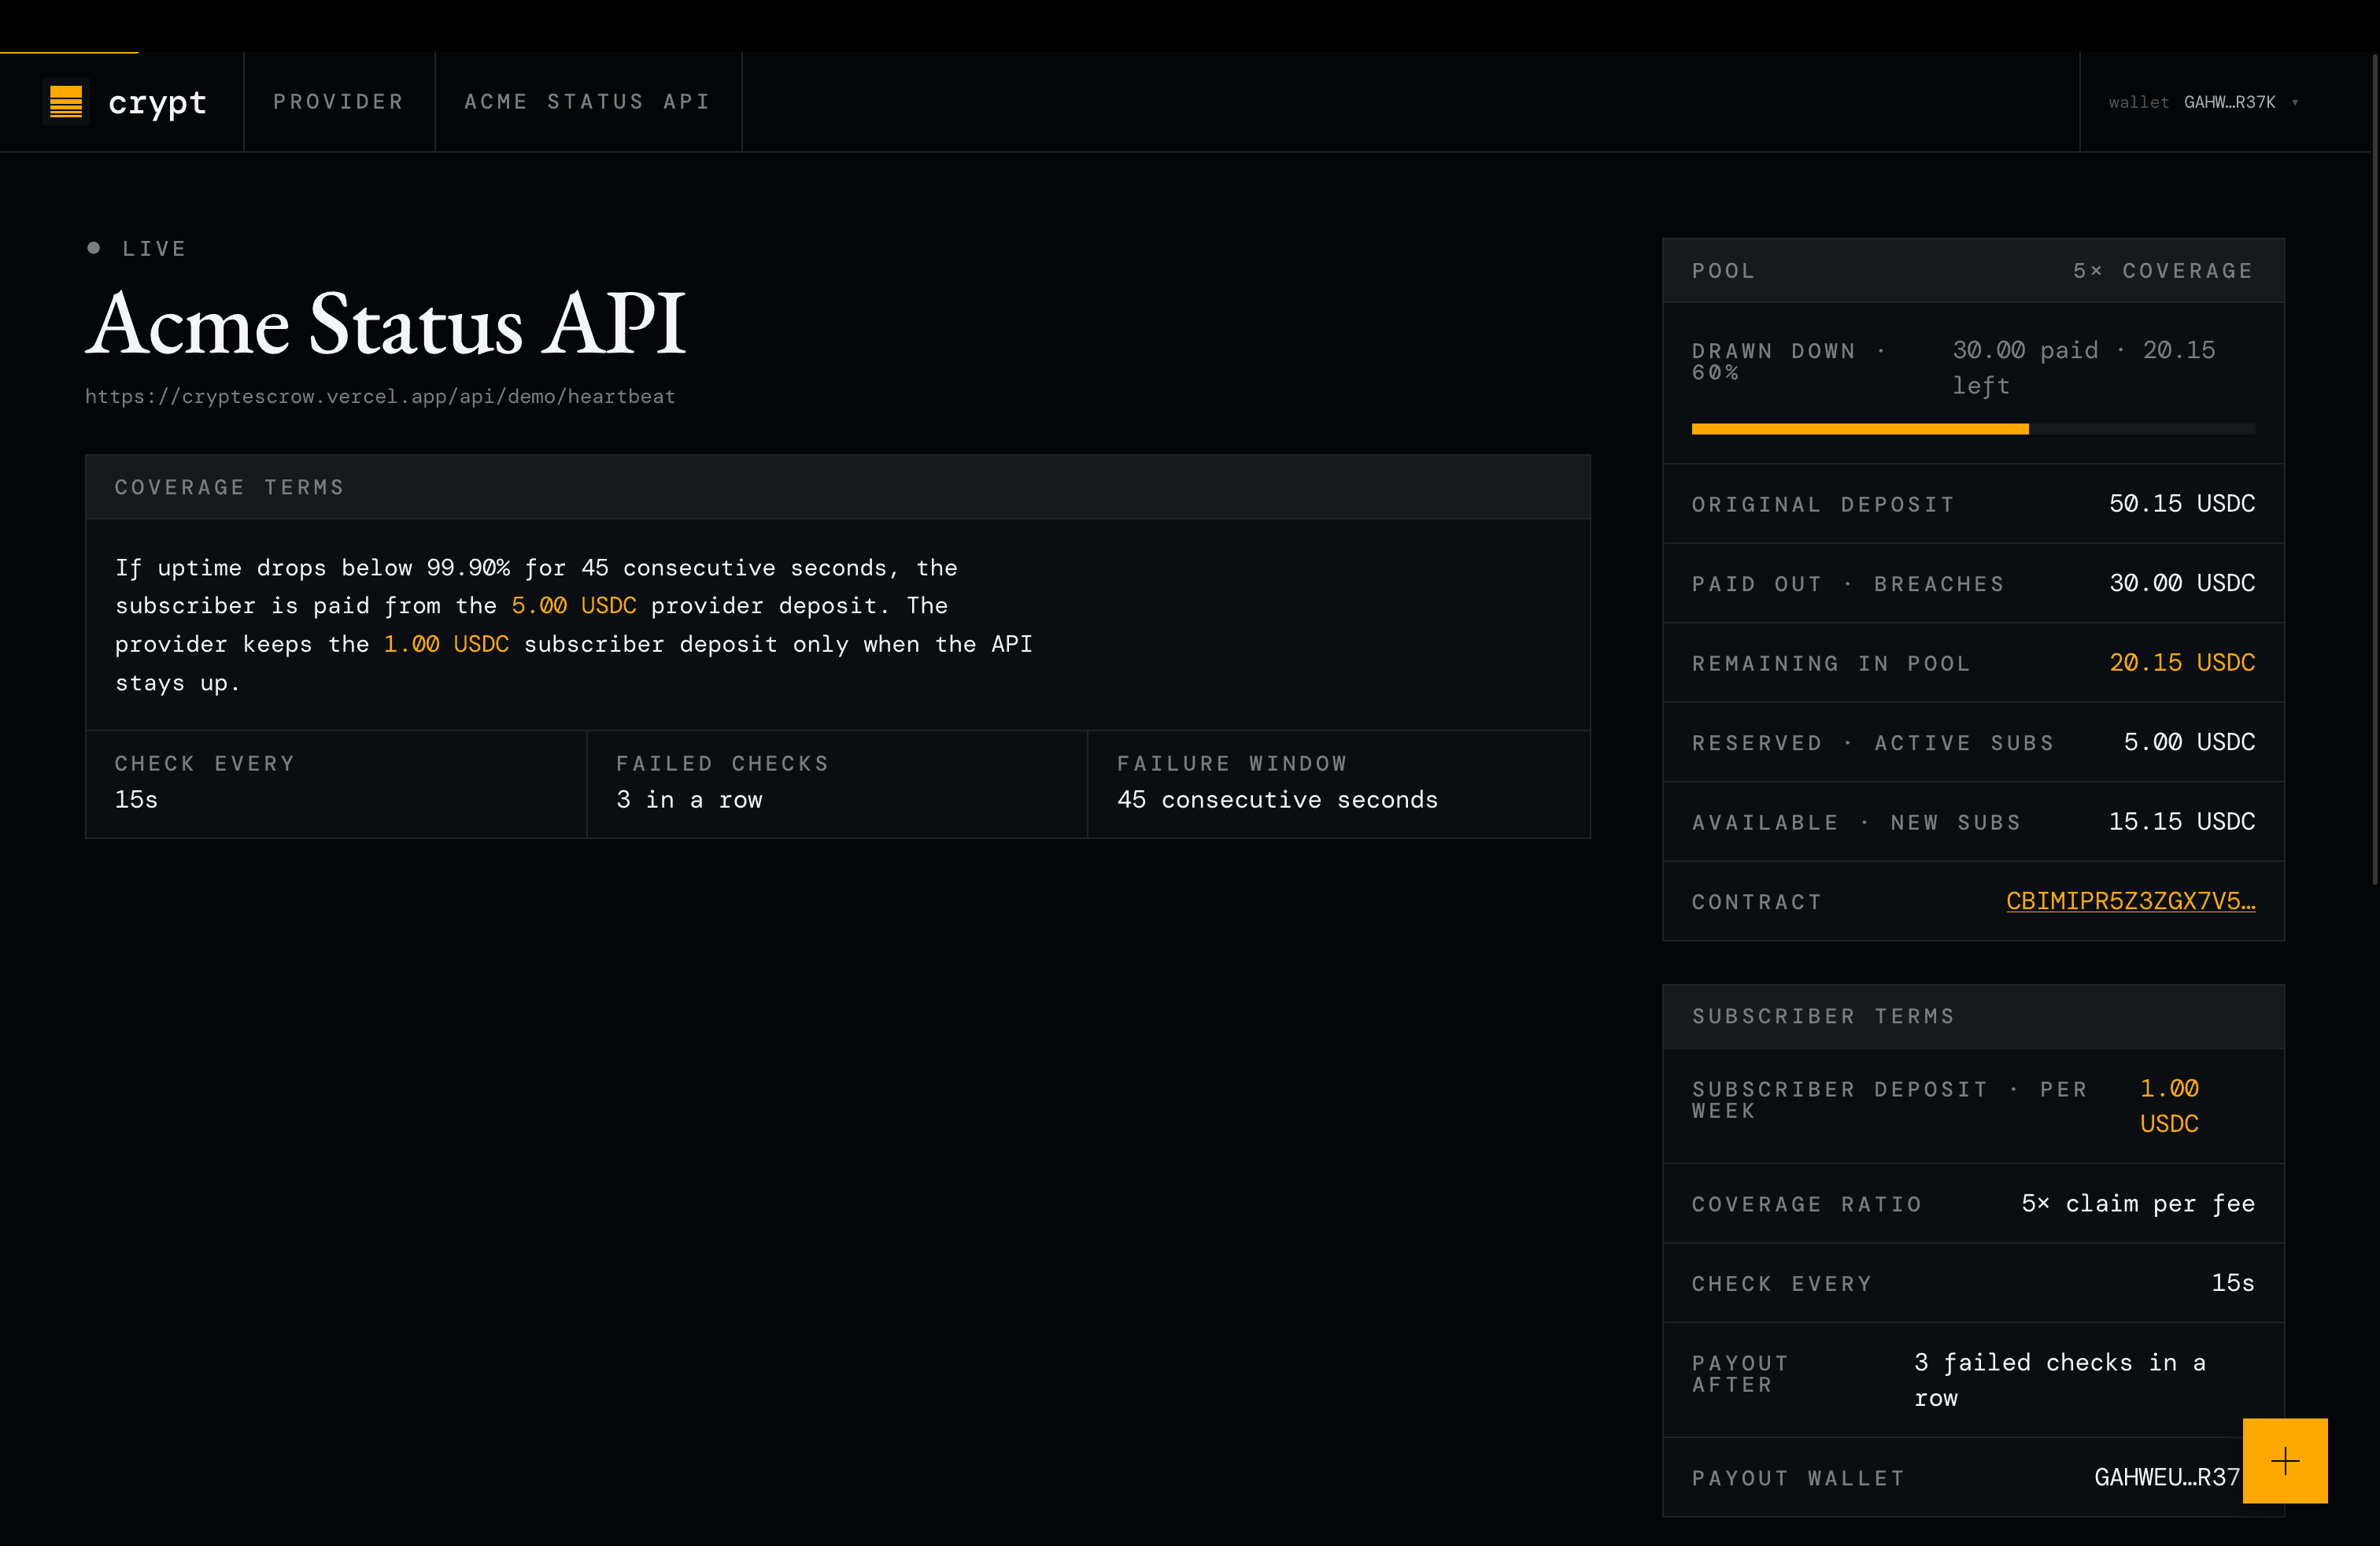Open the CBIMIPR5Z3ZGX7V5… contract link
This screenshot has height=1546, width=2380.
2130,901
